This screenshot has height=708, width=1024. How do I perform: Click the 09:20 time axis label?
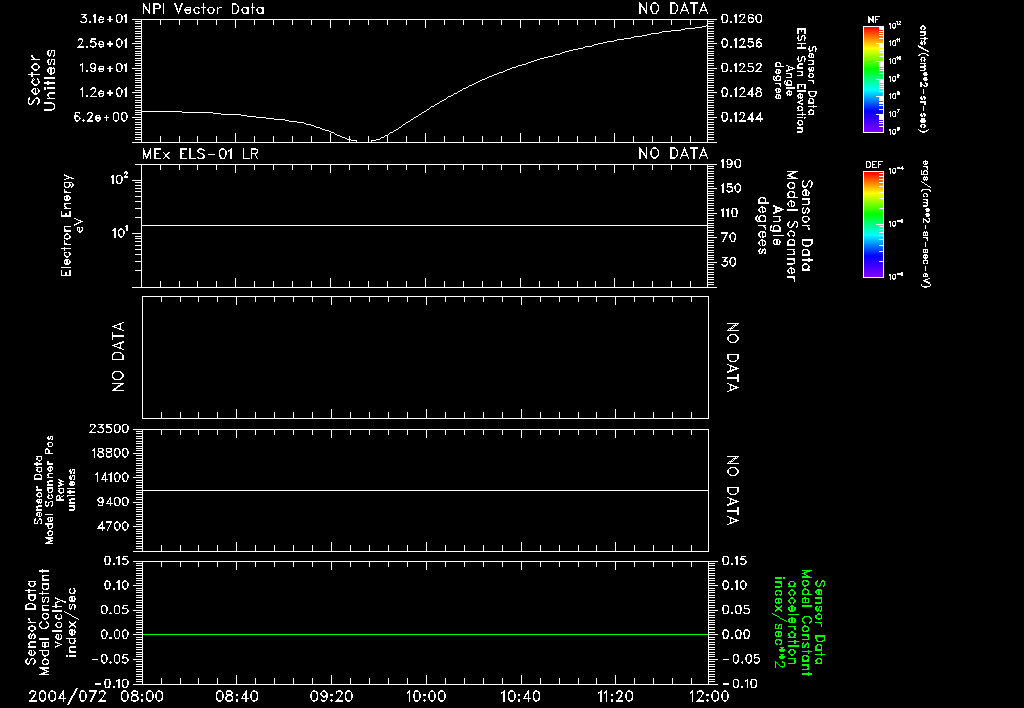coord(331,696)
